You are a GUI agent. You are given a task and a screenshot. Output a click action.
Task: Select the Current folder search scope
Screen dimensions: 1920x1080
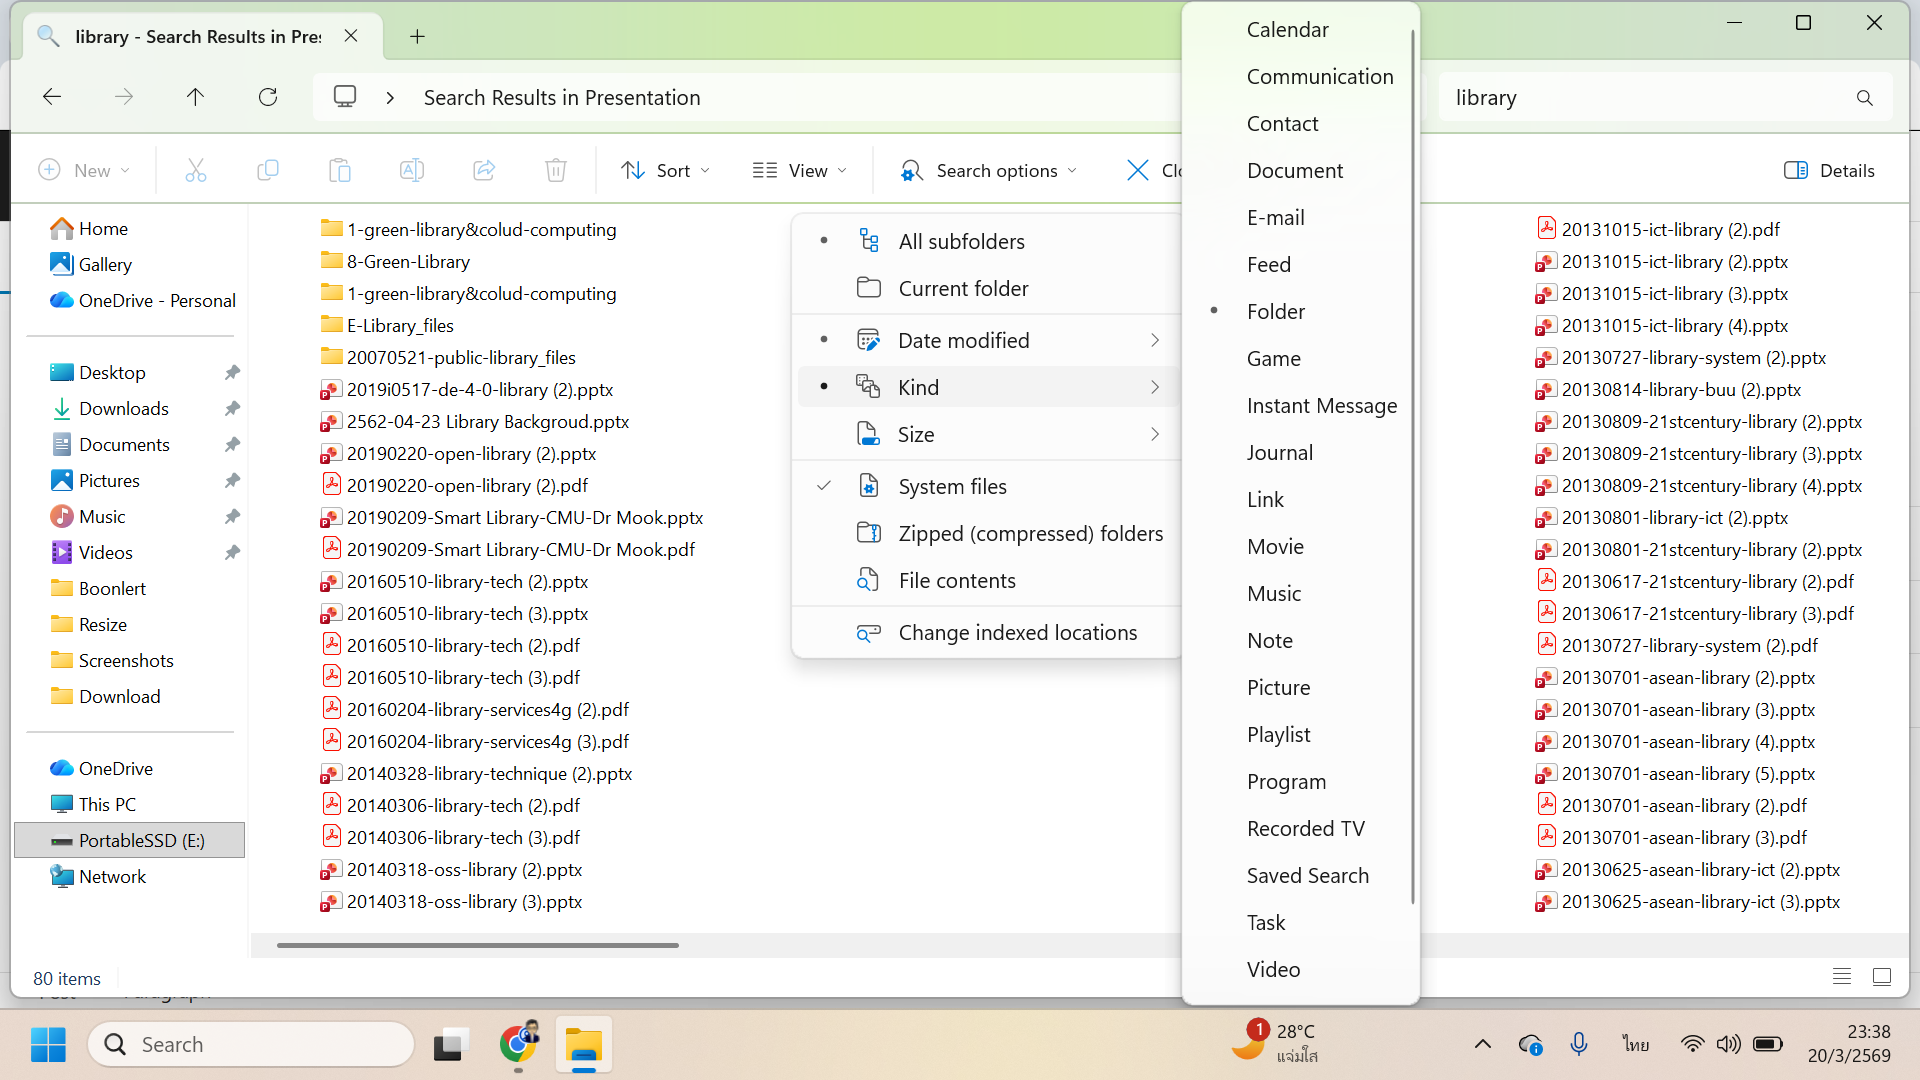(963, 289)
